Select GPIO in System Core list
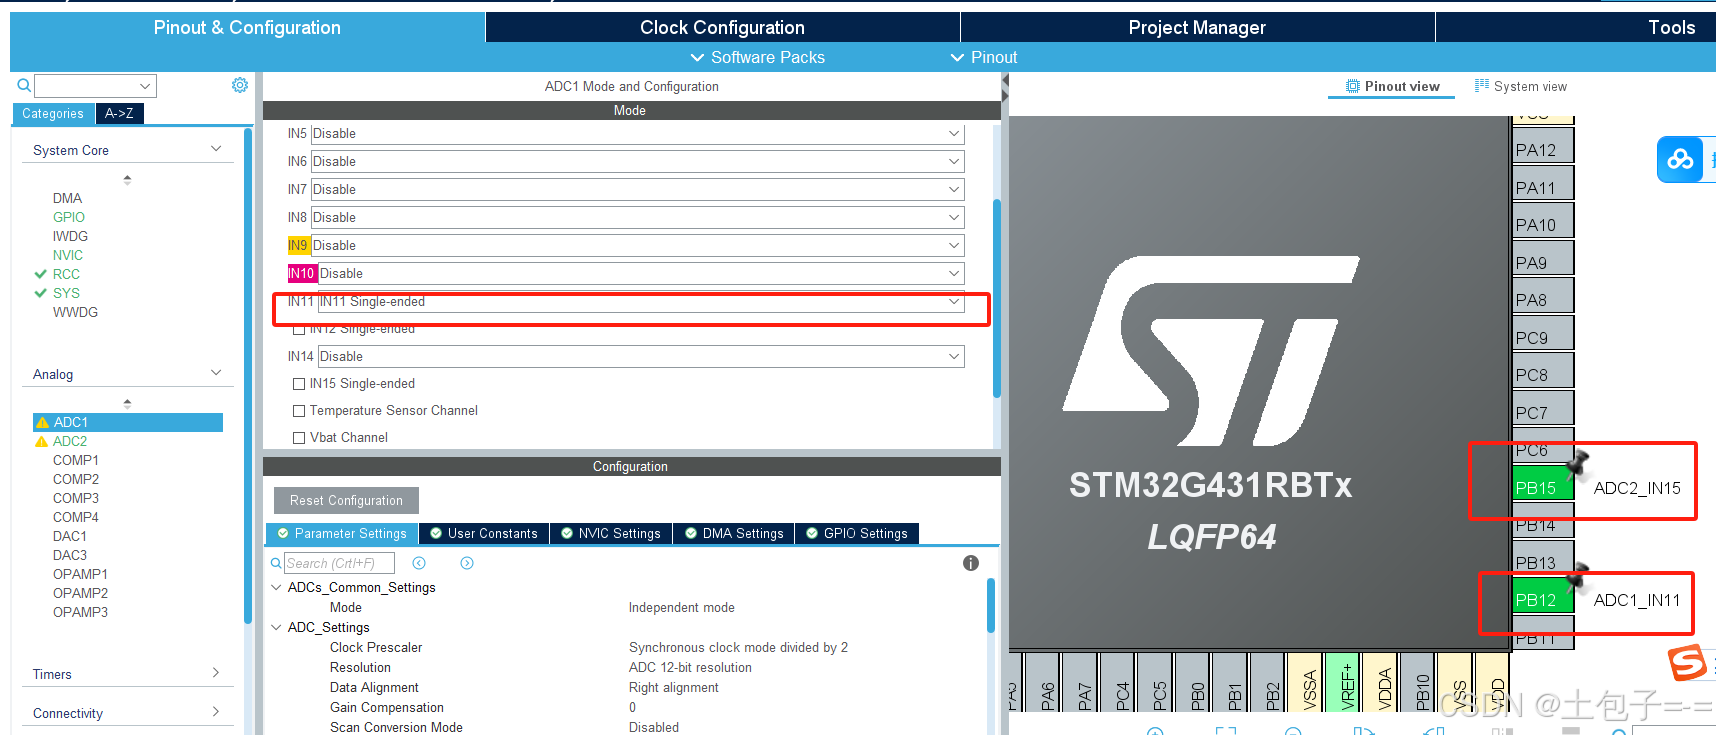The height and width of the screenshot is (735, 1716). (68, 217)
